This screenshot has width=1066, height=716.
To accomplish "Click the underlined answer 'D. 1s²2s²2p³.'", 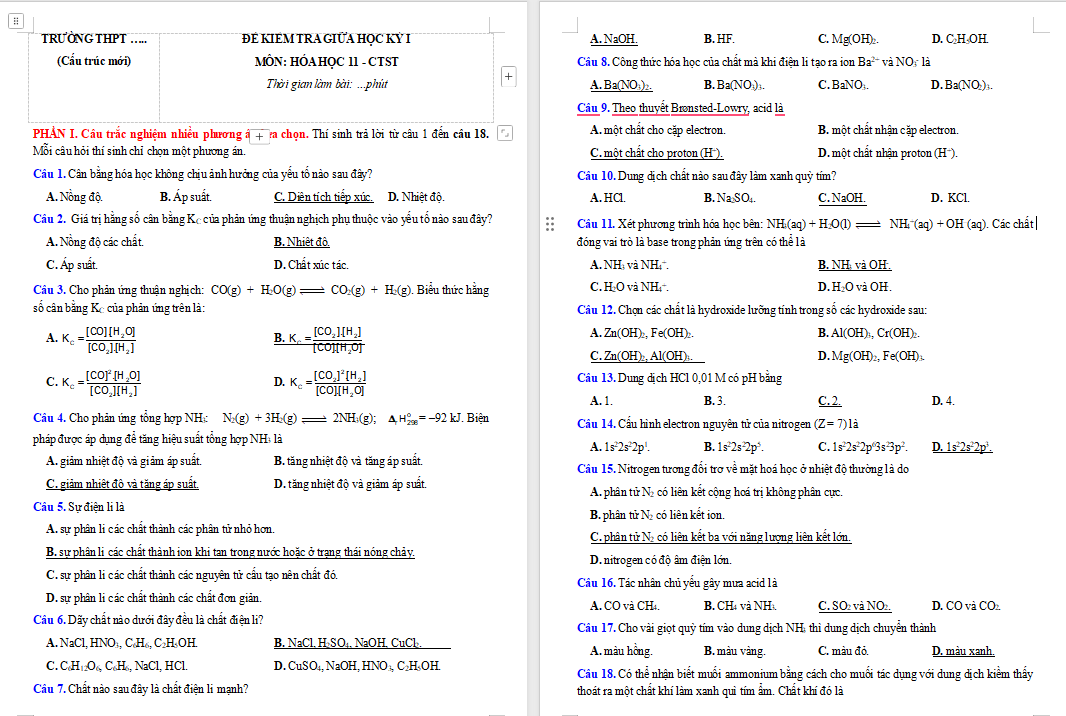I will pos(962,447).
